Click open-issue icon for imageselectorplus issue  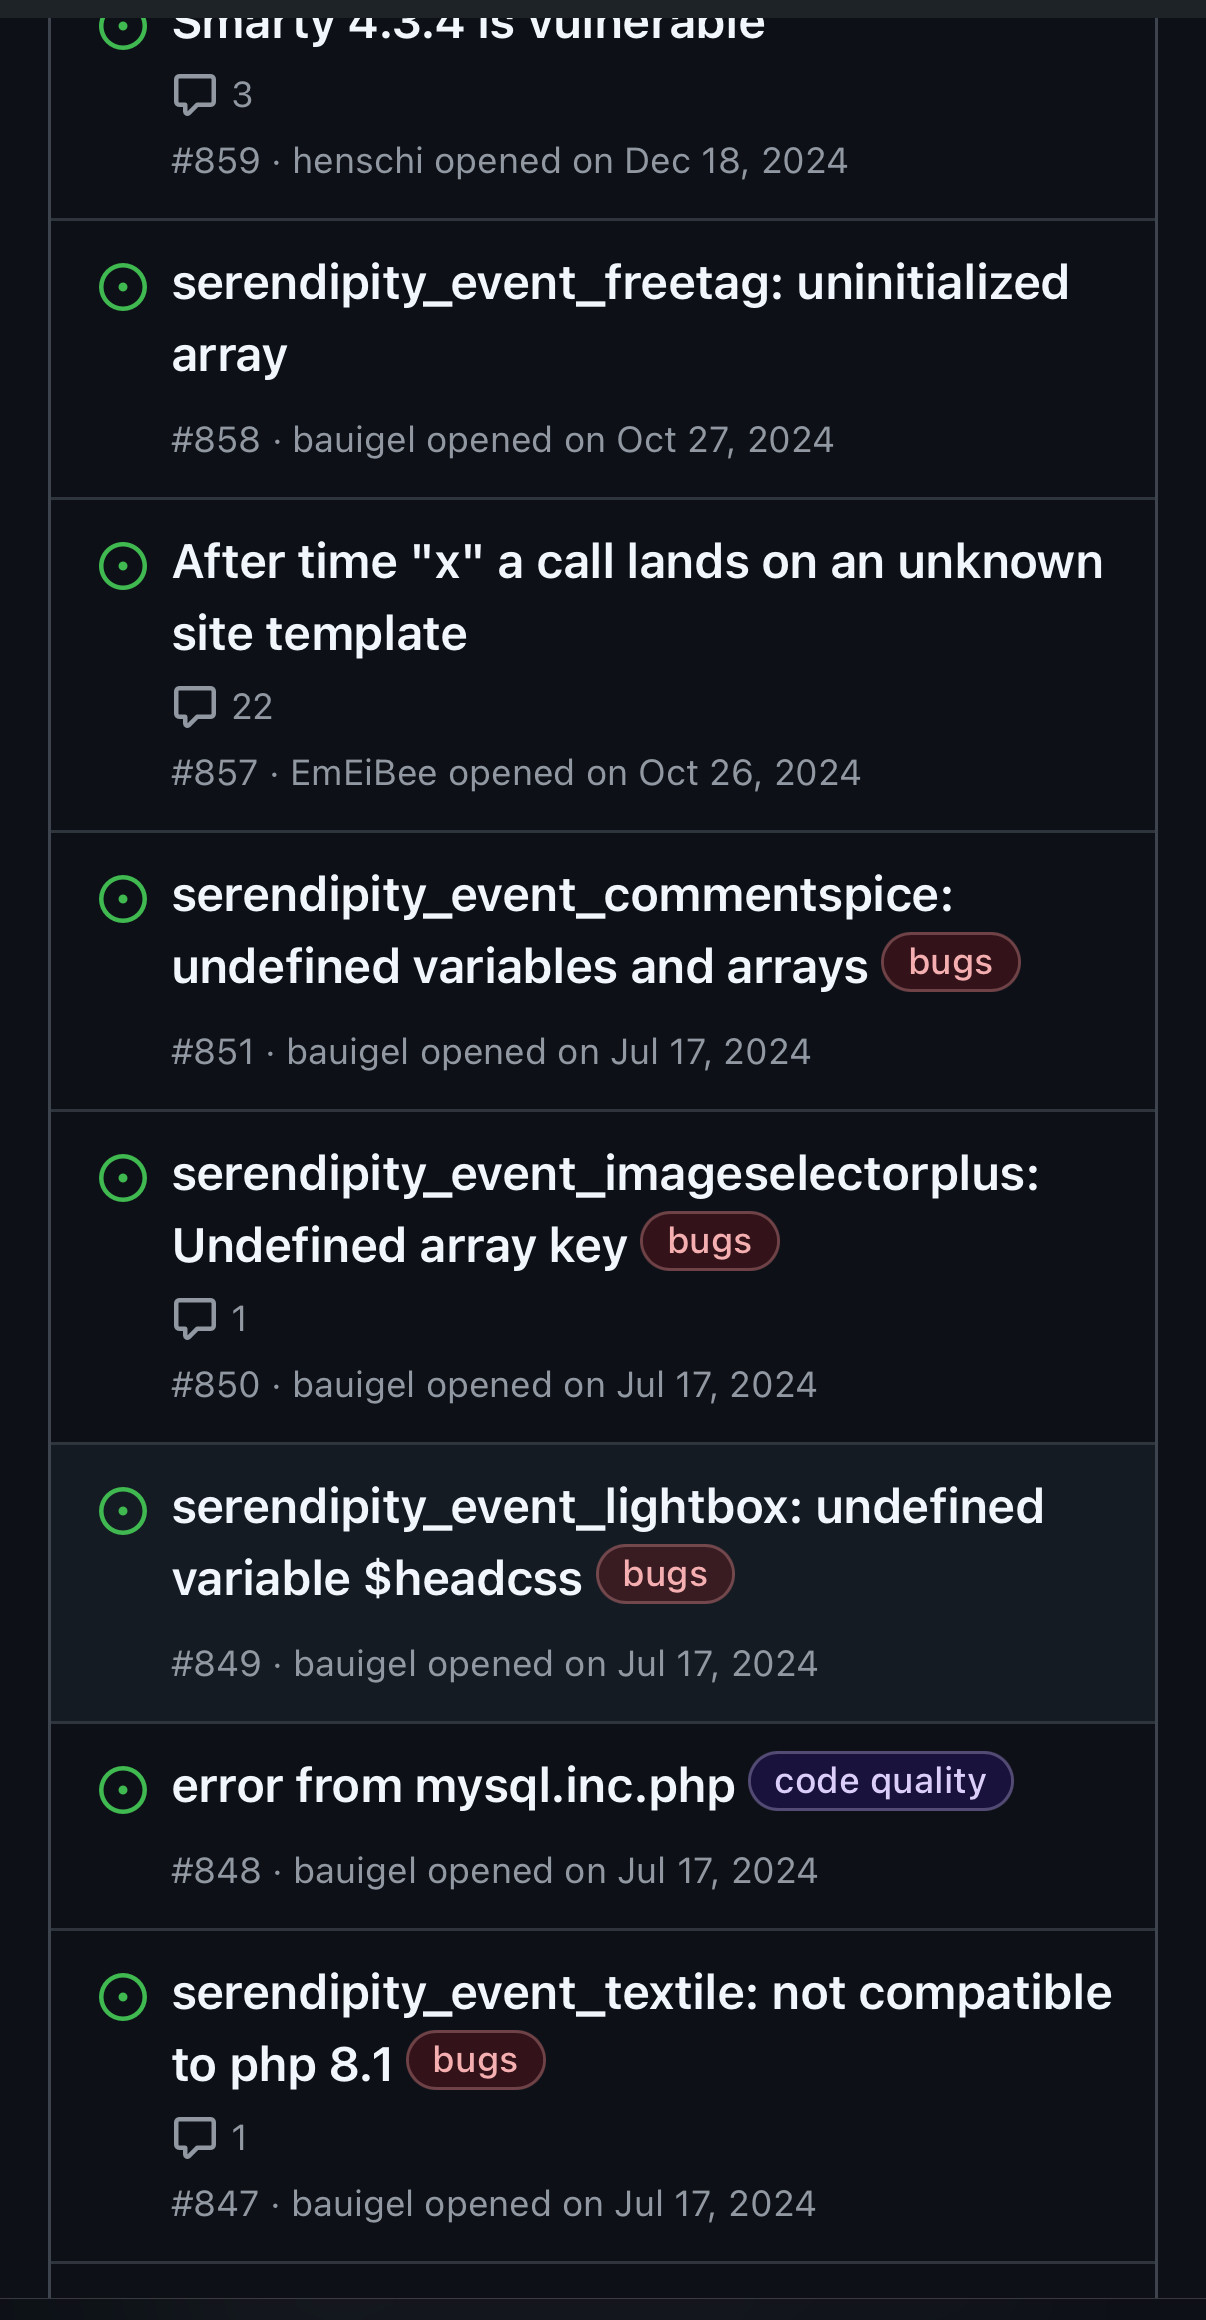(123, 1177)
